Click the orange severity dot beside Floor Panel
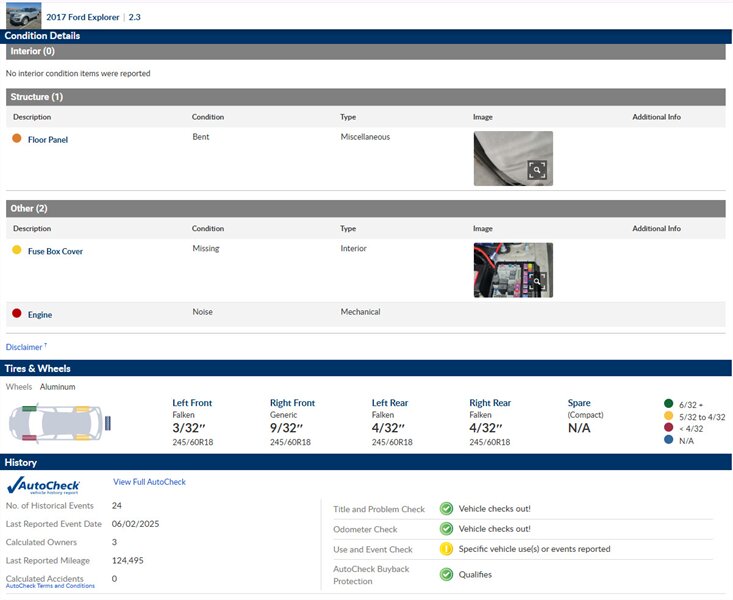The width and height of the screenshot is (733, 600). (16, 139)
